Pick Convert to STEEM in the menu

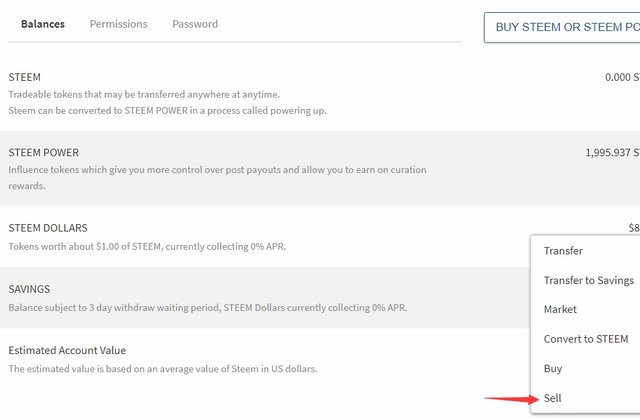tap(586, 339)
